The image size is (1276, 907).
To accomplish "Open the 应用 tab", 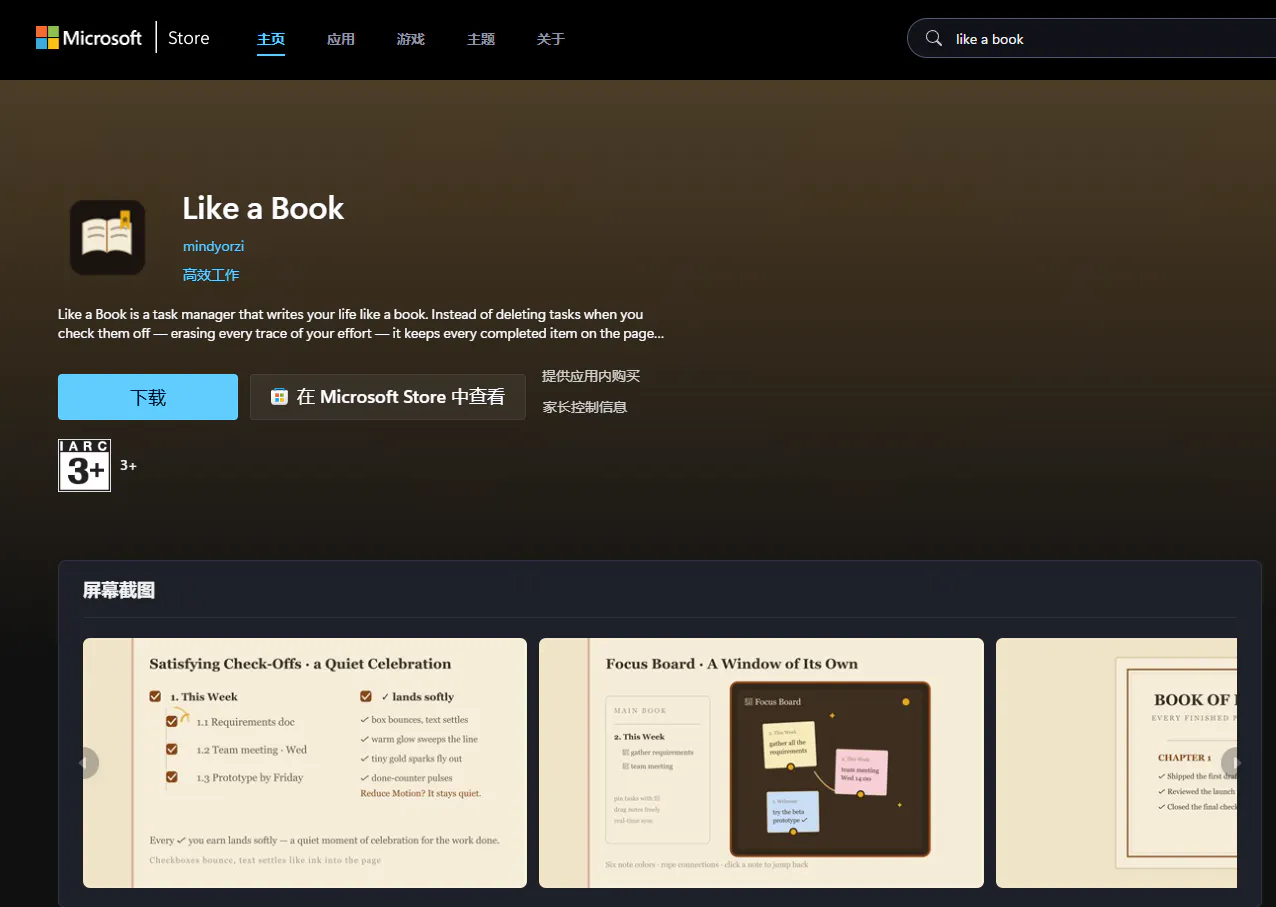I will [341, 39].
